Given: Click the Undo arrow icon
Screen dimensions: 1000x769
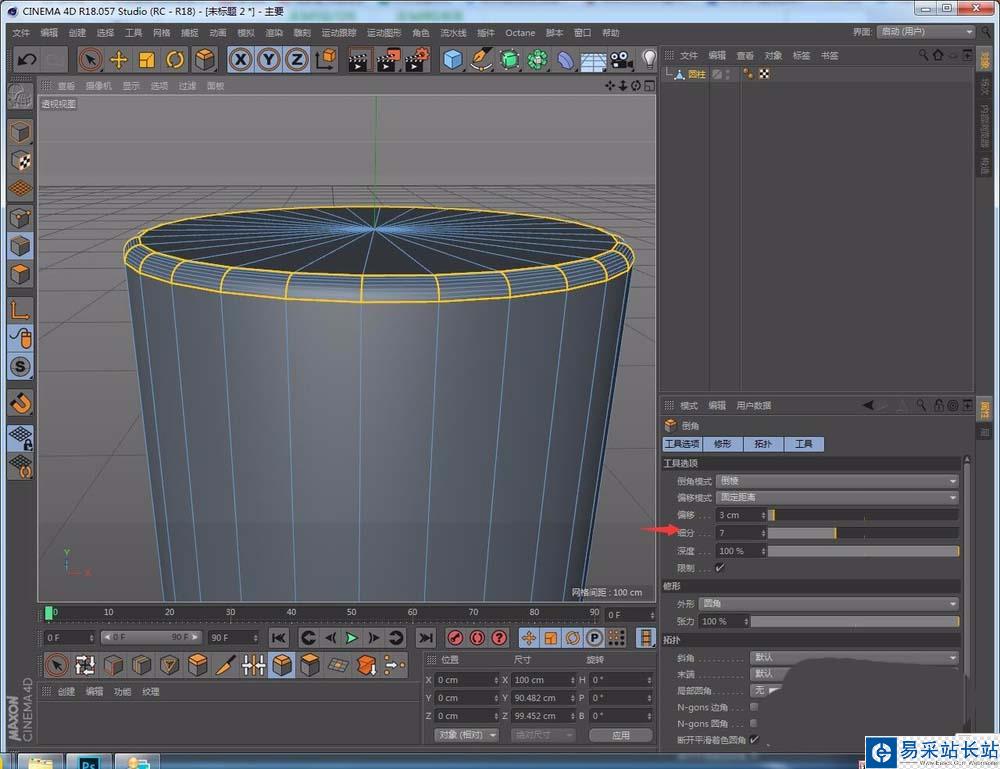Looking at the screenshot, I should pos(27,59).
